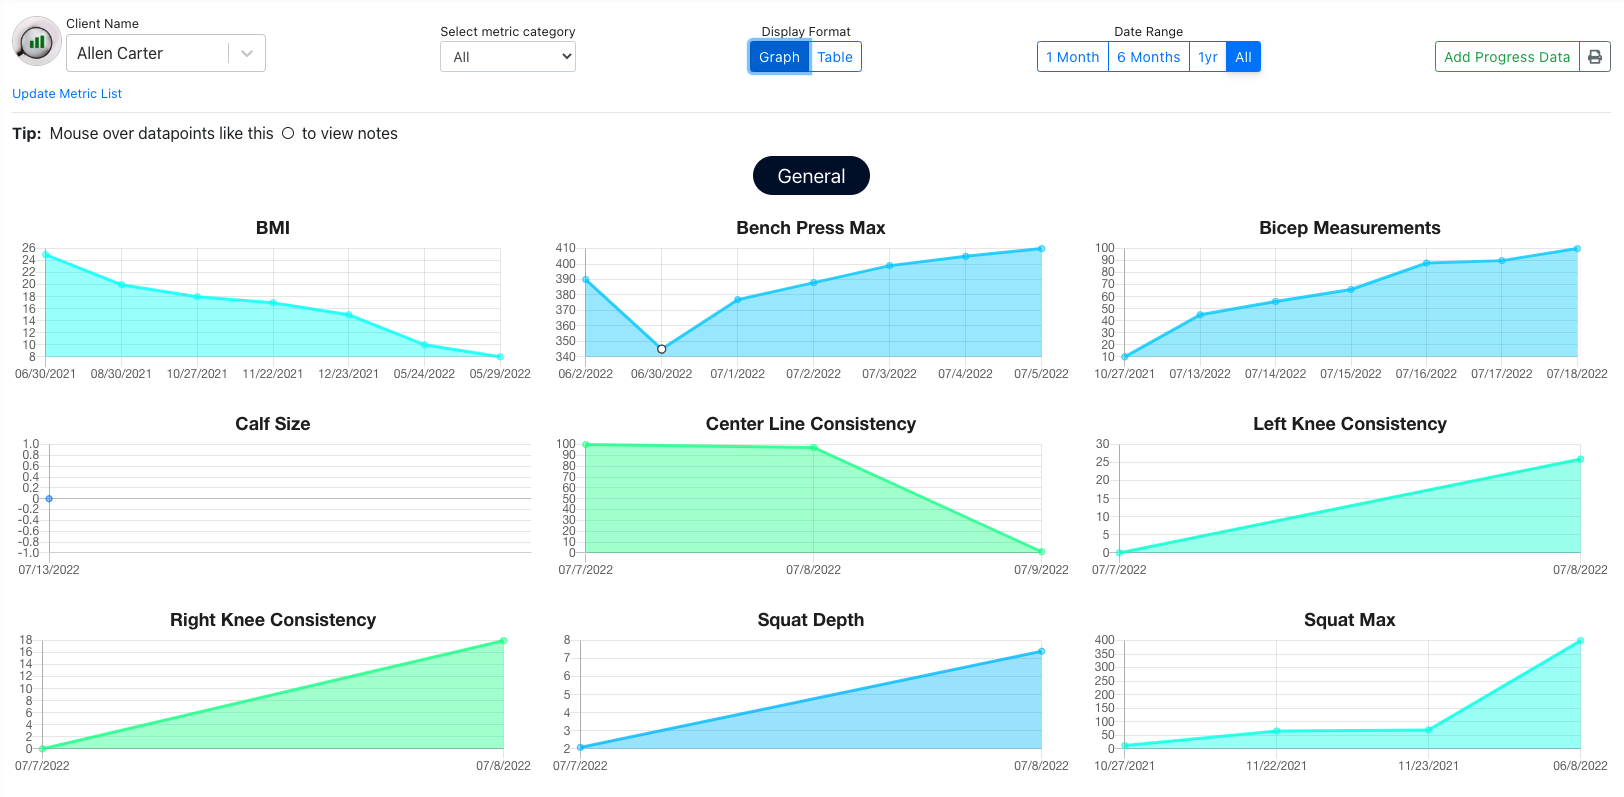Switch display format to Table
Viewport: 1624px width, 797px height.
(x=835, y=57)
